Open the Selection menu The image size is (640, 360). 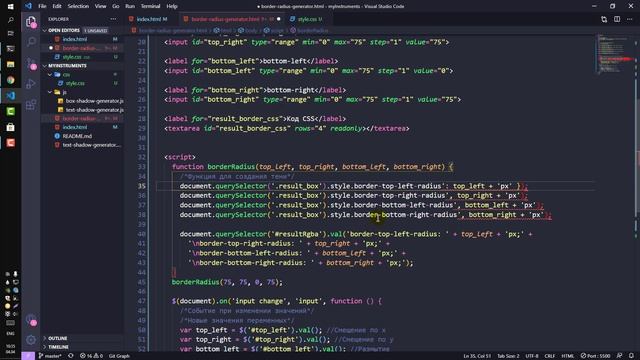tap(78, 6)
